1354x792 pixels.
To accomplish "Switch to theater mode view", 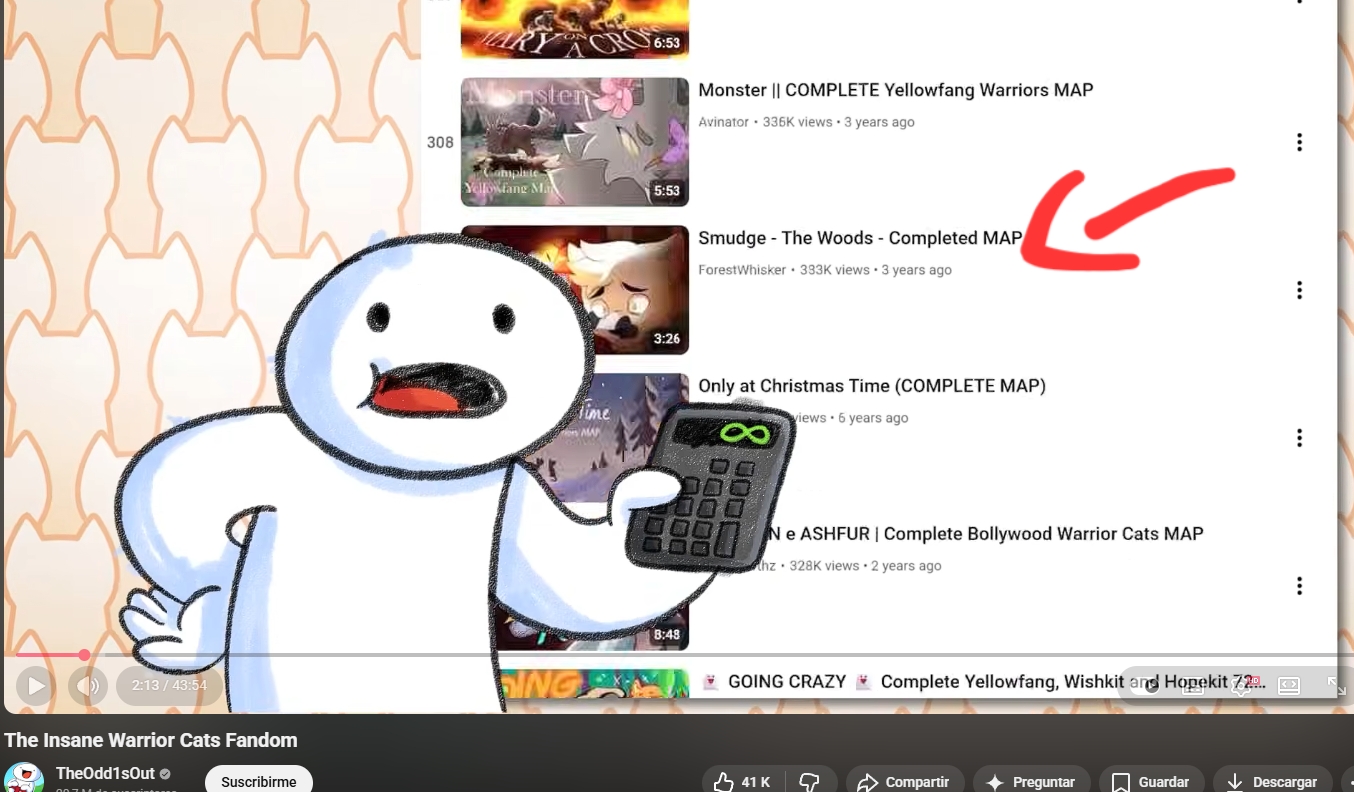I will click(1289, 685).
